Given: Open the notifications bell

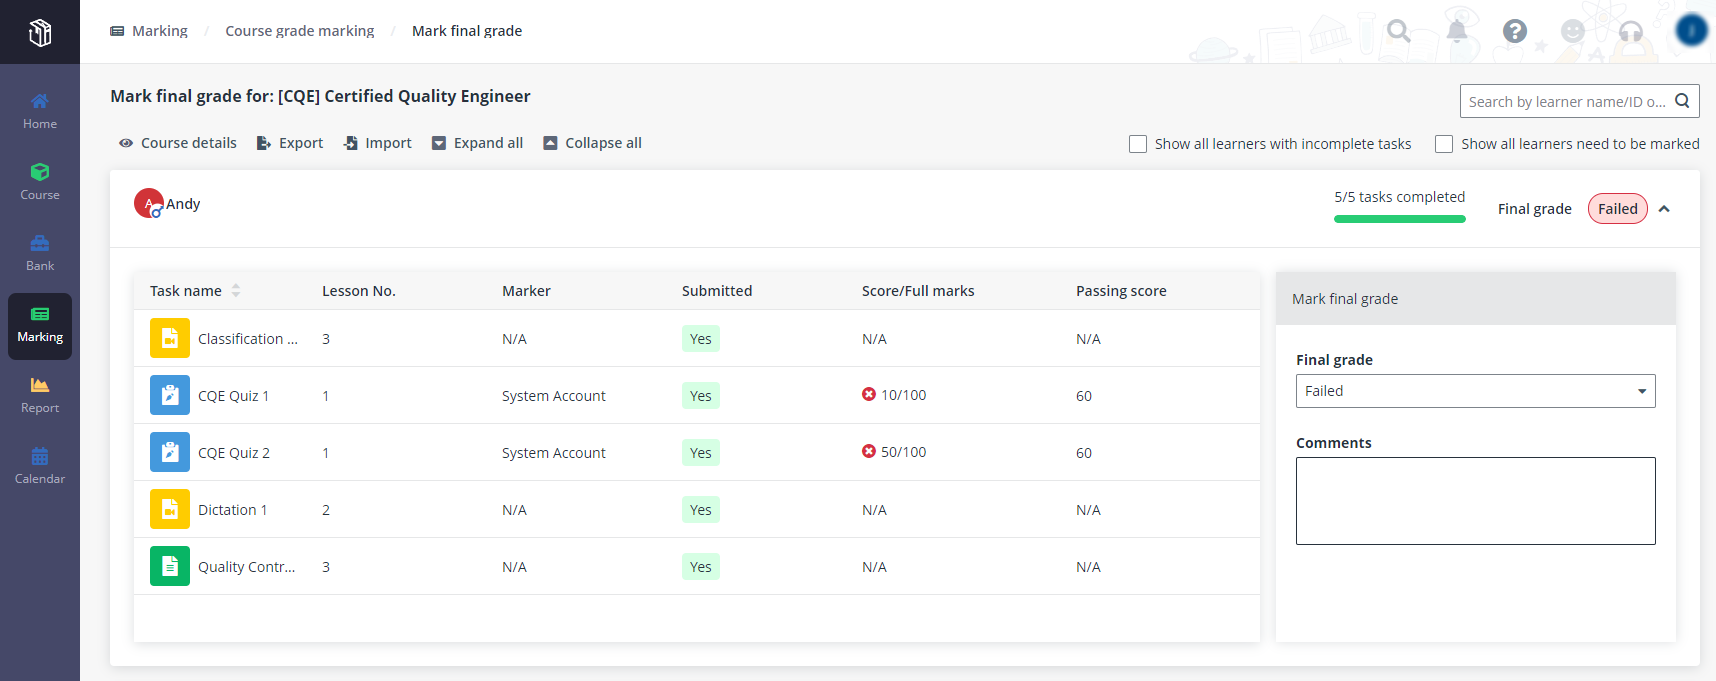Looking at the screenshot, I should (1457, 31).
